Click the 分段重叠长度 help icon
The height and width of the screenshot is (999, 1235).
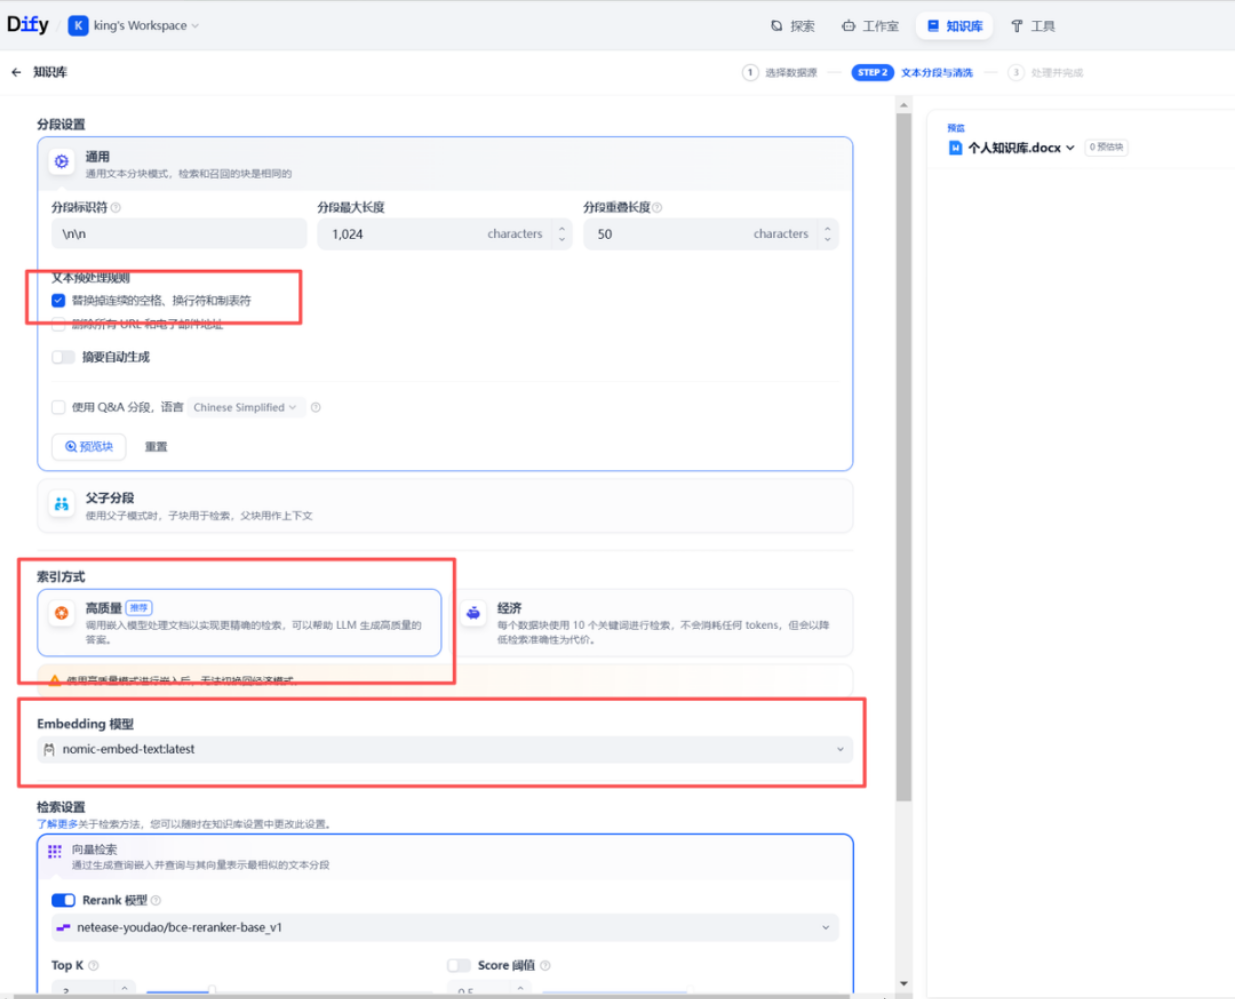pyautogui.click(x=657, y=208)
